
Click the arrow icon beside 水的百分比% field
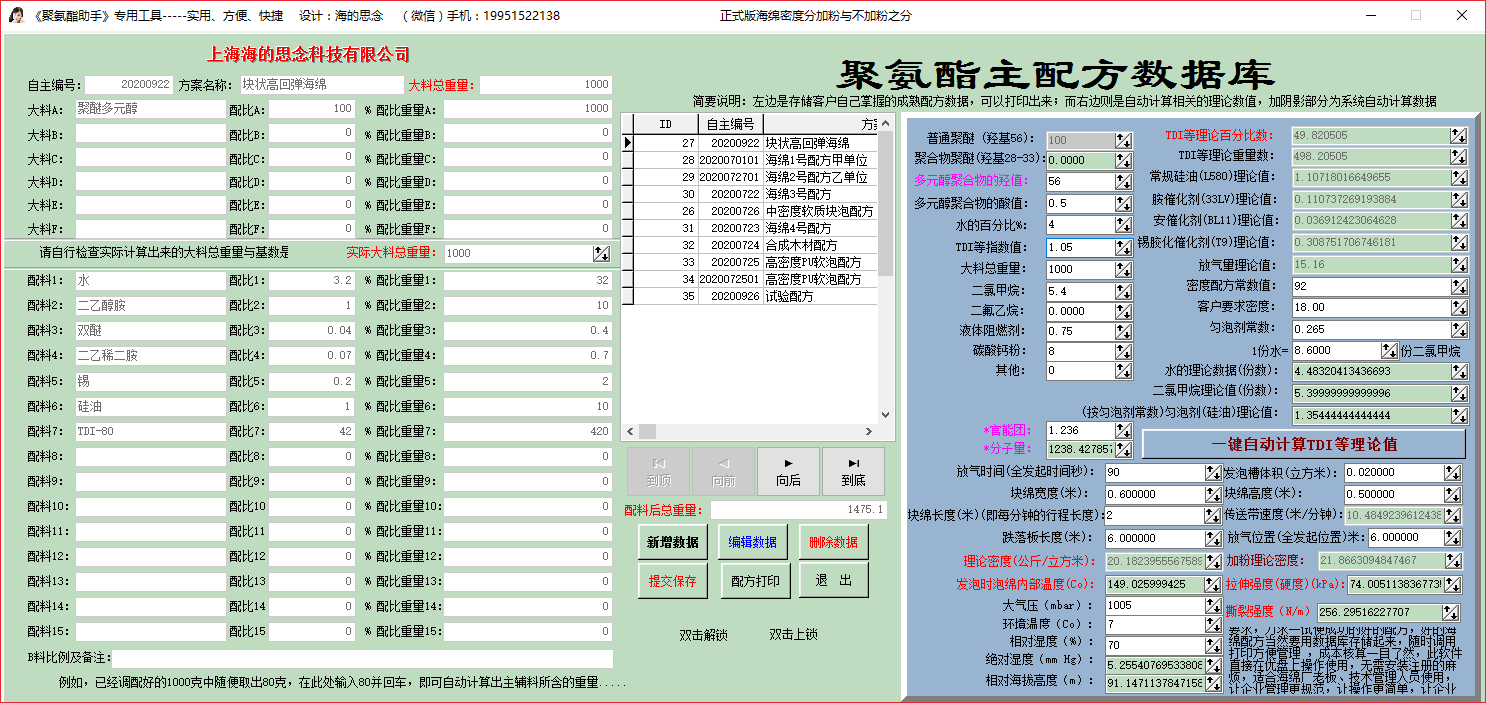[x=1123, y=225]
